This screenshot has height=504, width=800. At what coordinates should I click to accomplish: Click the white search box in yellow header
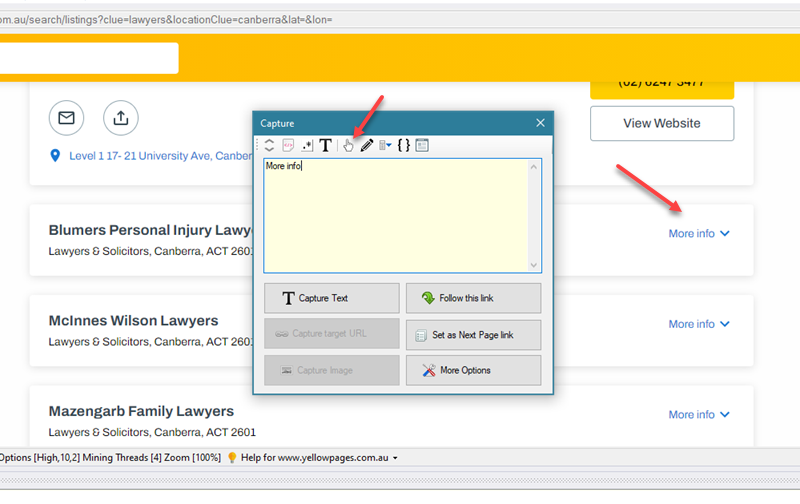point(89,58)
